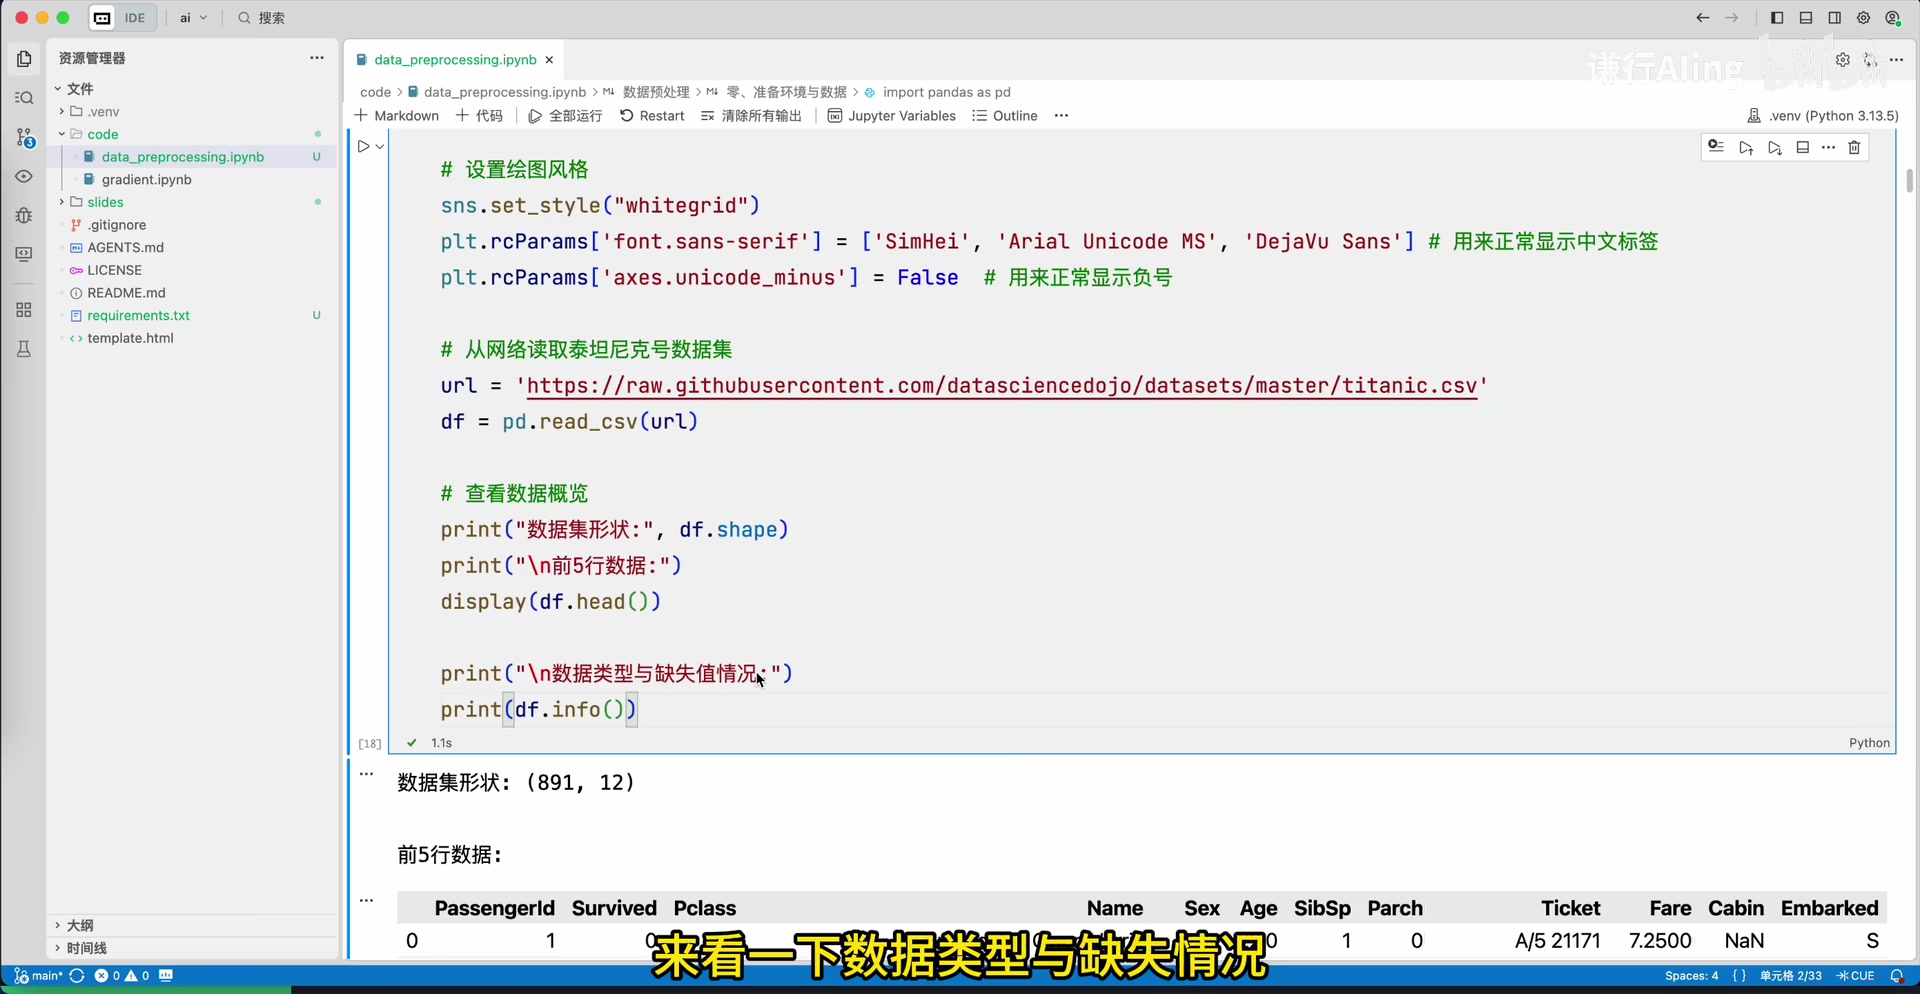The height and width of the screenshot is (994, 1920).
Task: Go back with the left arrow
Action: pos(1703,18)
